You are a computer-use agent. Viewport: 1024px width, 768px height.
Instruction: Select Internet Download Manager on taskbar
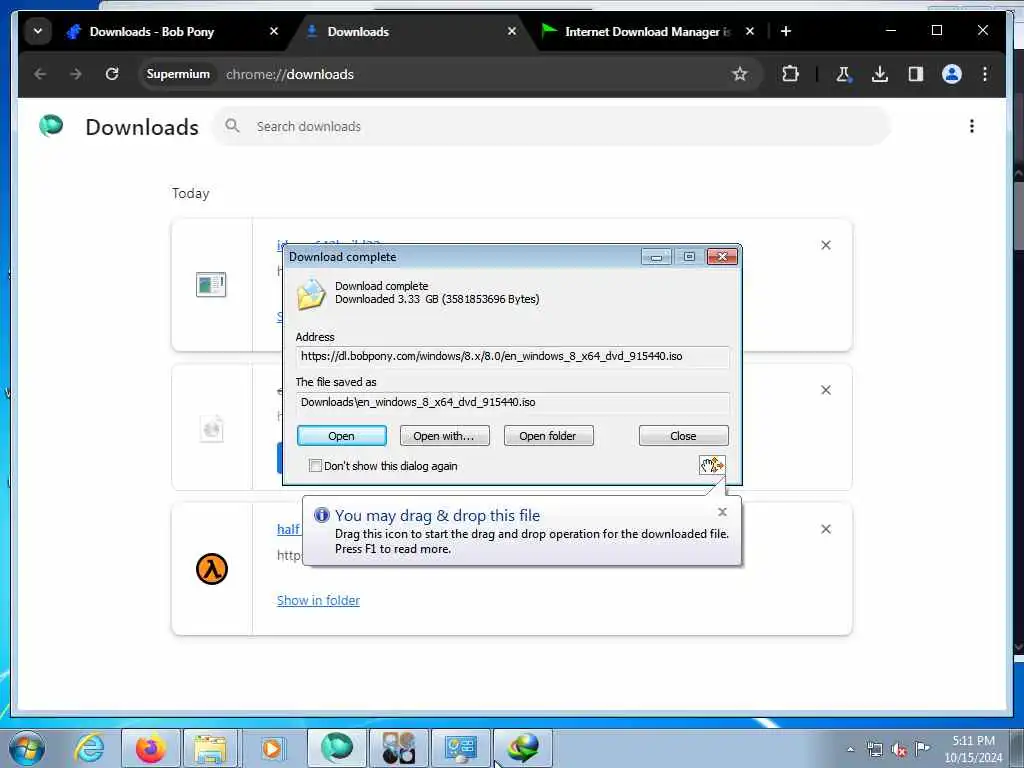pos(522,748)
